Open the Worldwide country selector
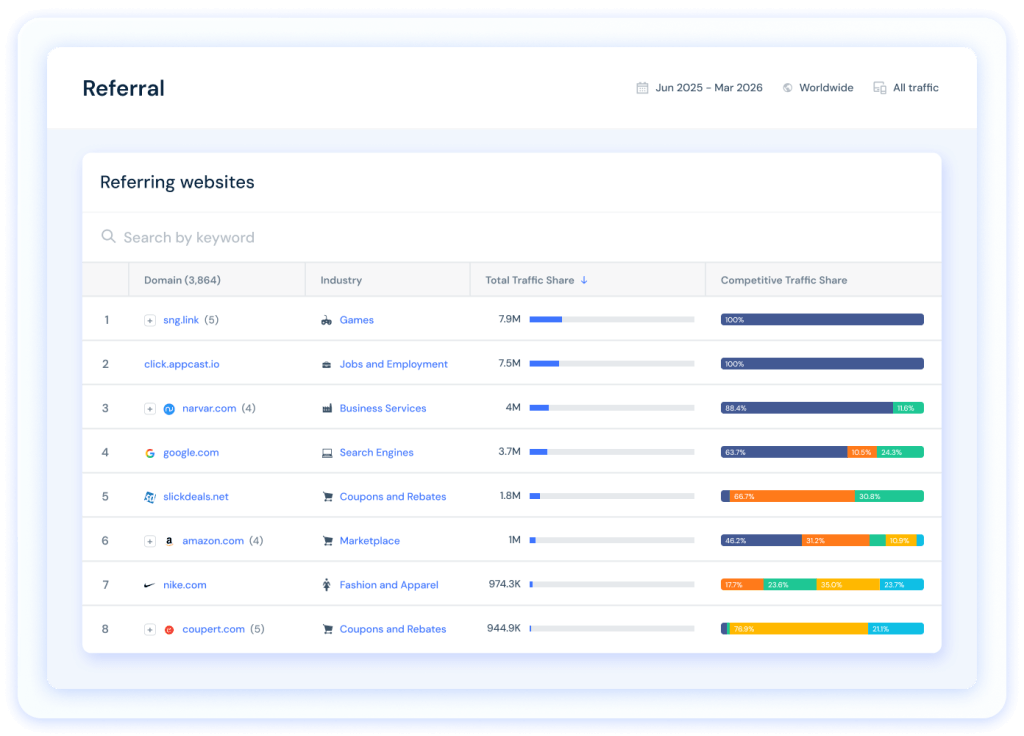The image size is (1024, 736). (x=818, y=88)
